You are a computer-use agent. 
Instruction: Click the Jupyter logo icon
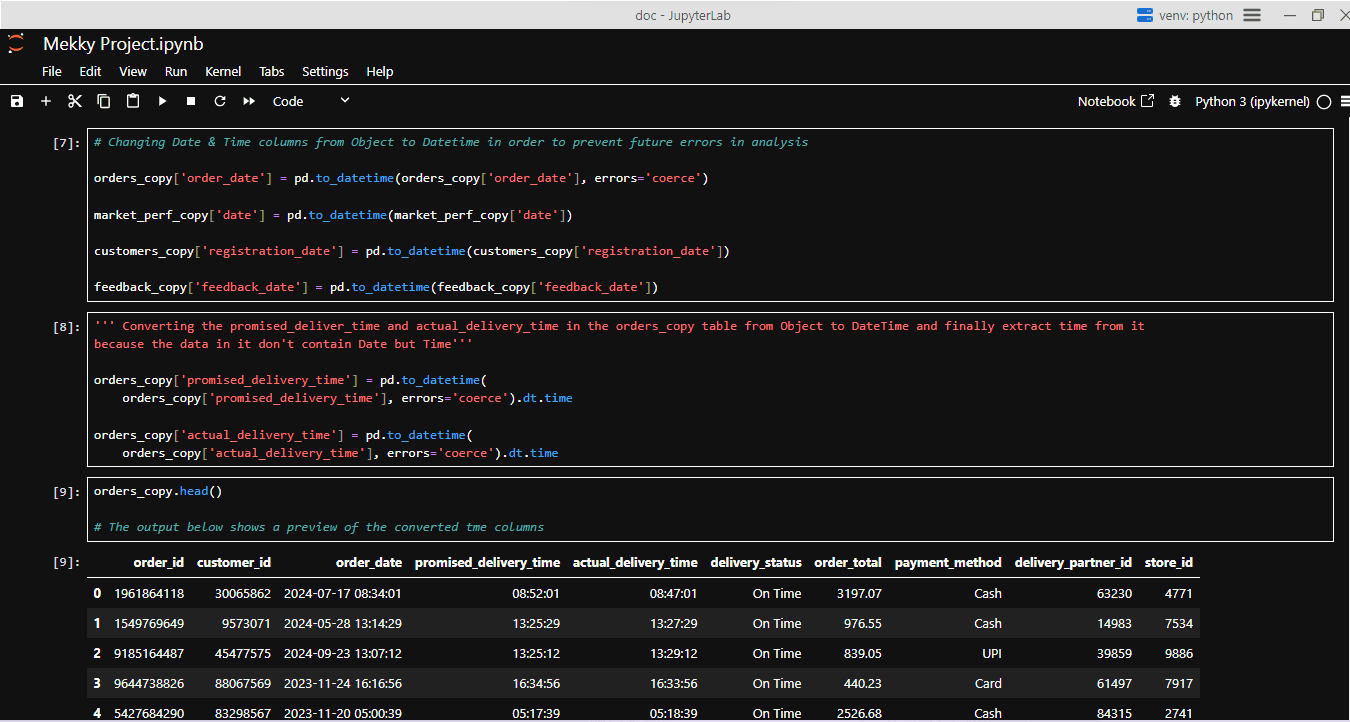coord(15,44)
